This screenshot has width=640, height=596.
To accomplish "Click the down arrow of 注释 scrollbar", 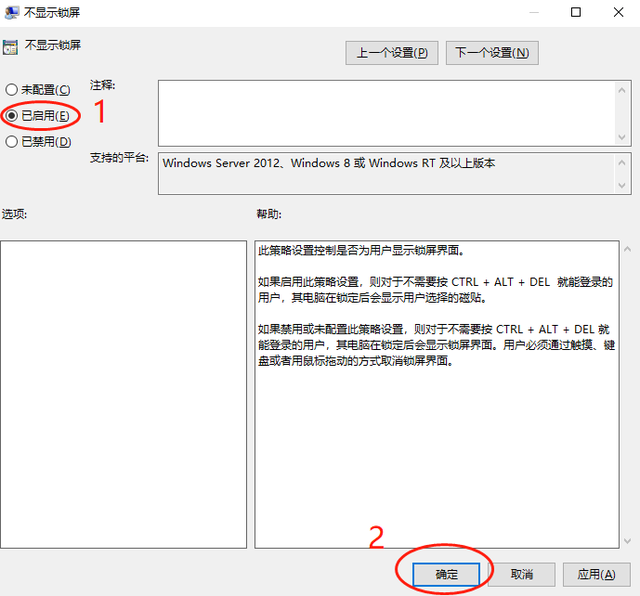I will (x=622, y=137).
